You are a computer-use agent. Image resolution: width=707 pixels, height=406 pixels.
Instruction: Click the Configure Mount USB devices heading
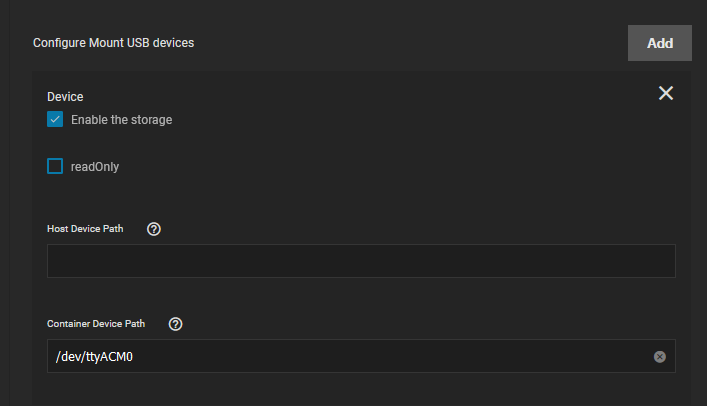tap(114, 43)
